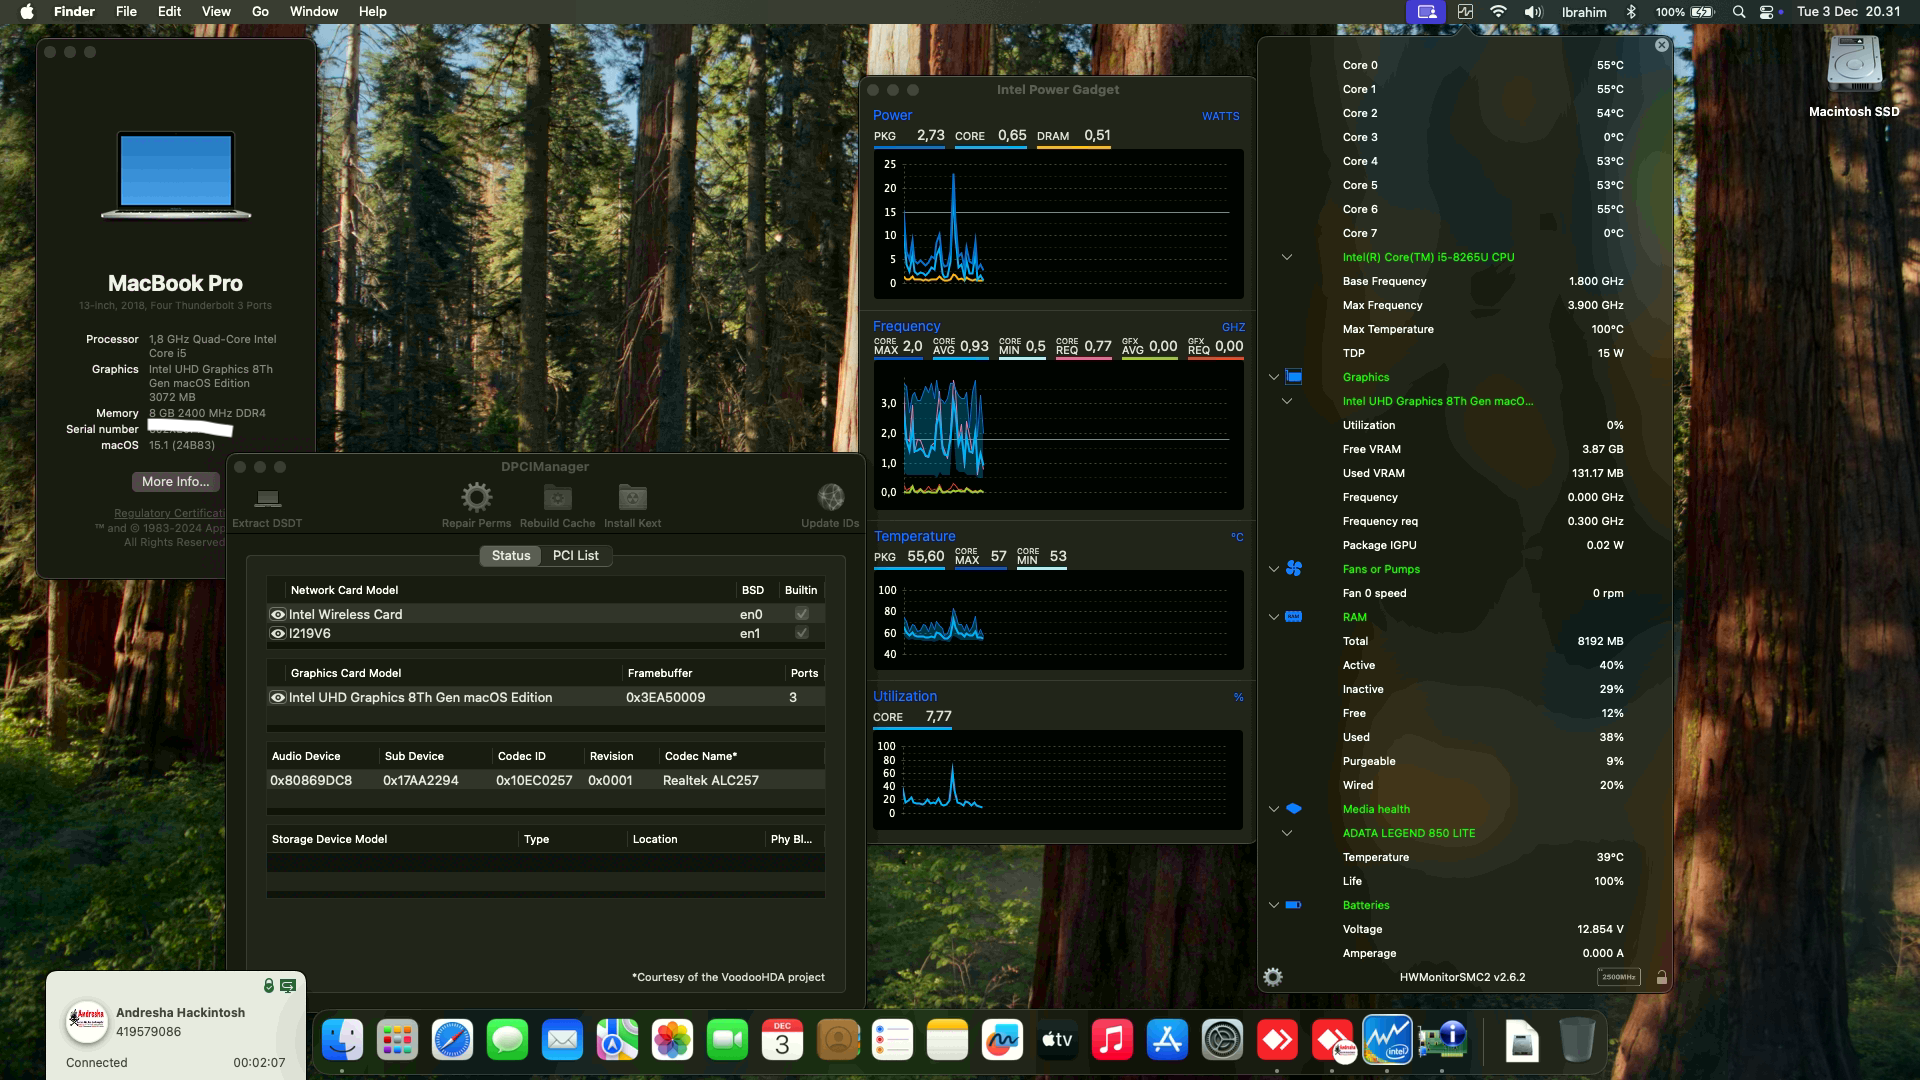Open HWMonitorSMC2 settings gear

coord(1273,977)
